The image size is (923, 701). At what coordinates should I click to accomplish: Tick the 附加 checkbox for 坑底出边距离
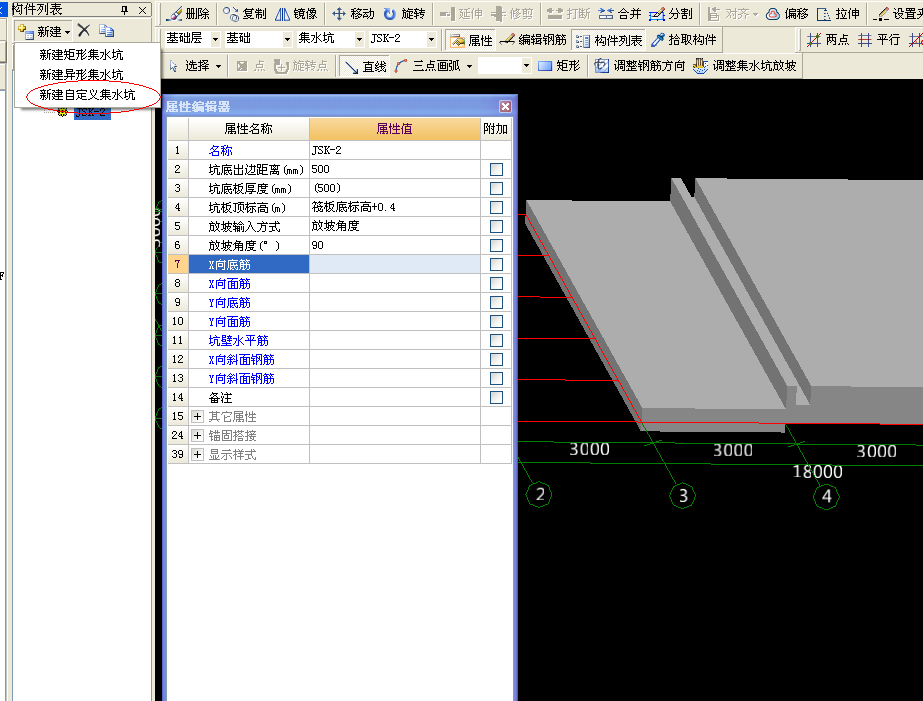coord(496,170)
